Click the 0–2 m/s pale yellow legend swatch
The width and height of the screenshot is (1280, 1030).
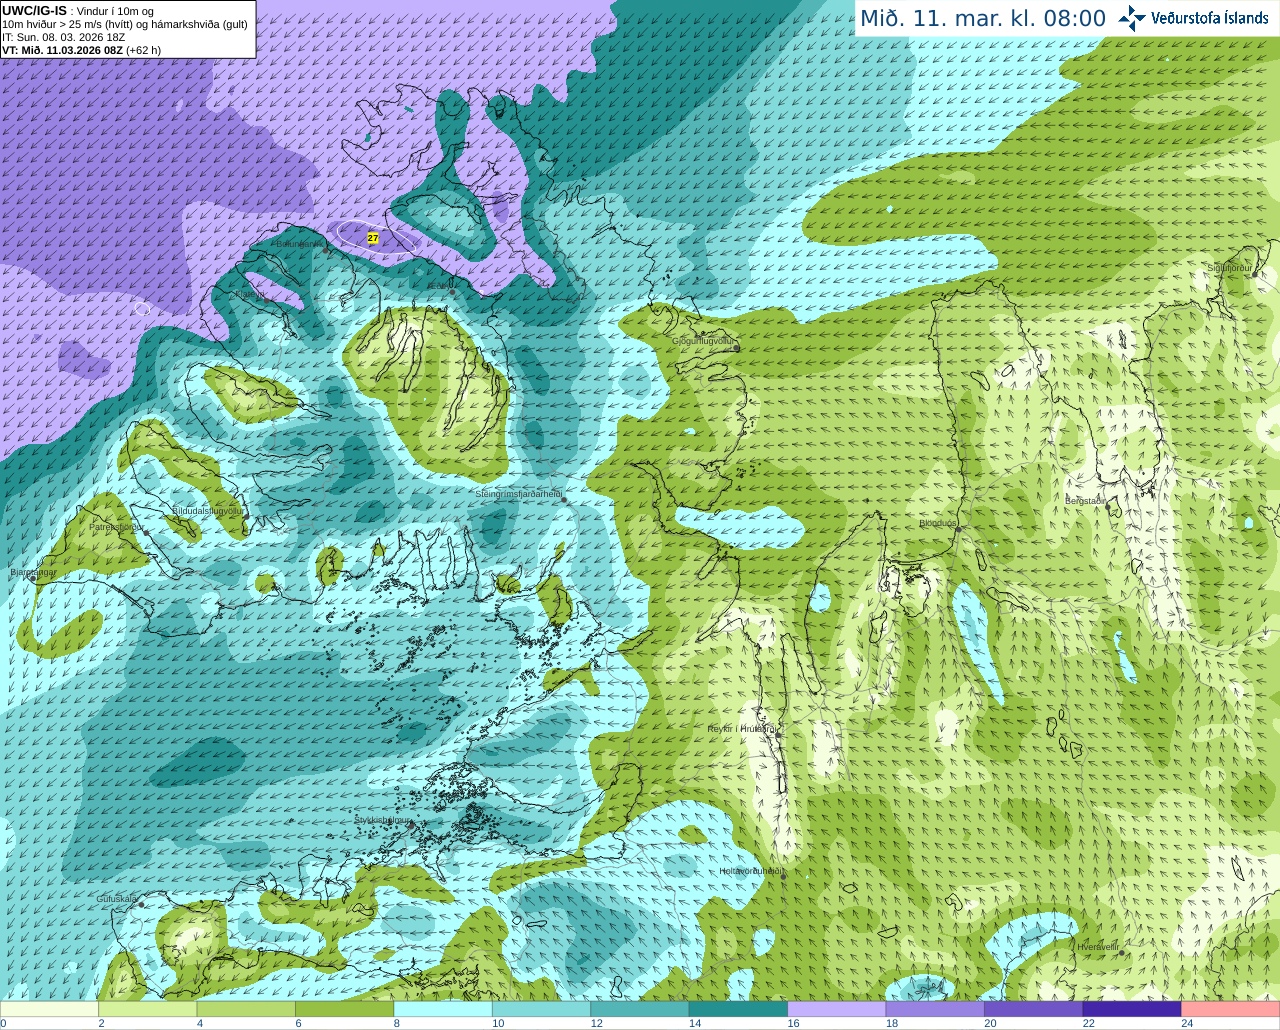49,1008
